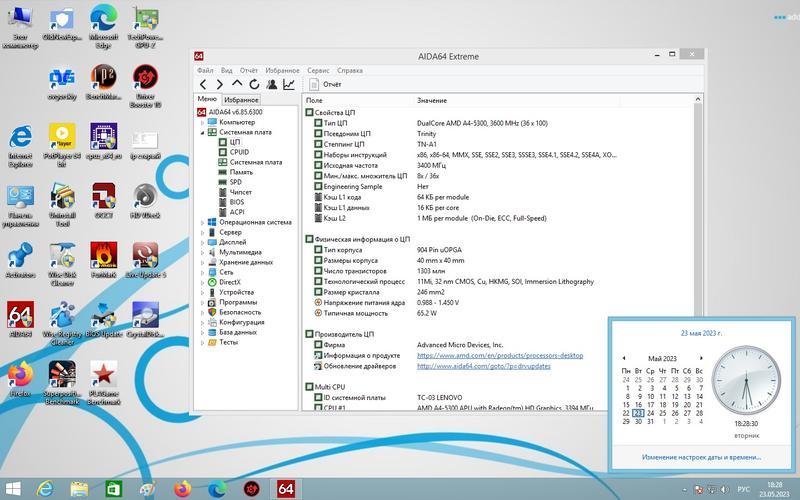Select CPUID item in the tree

tap(239, 152)
